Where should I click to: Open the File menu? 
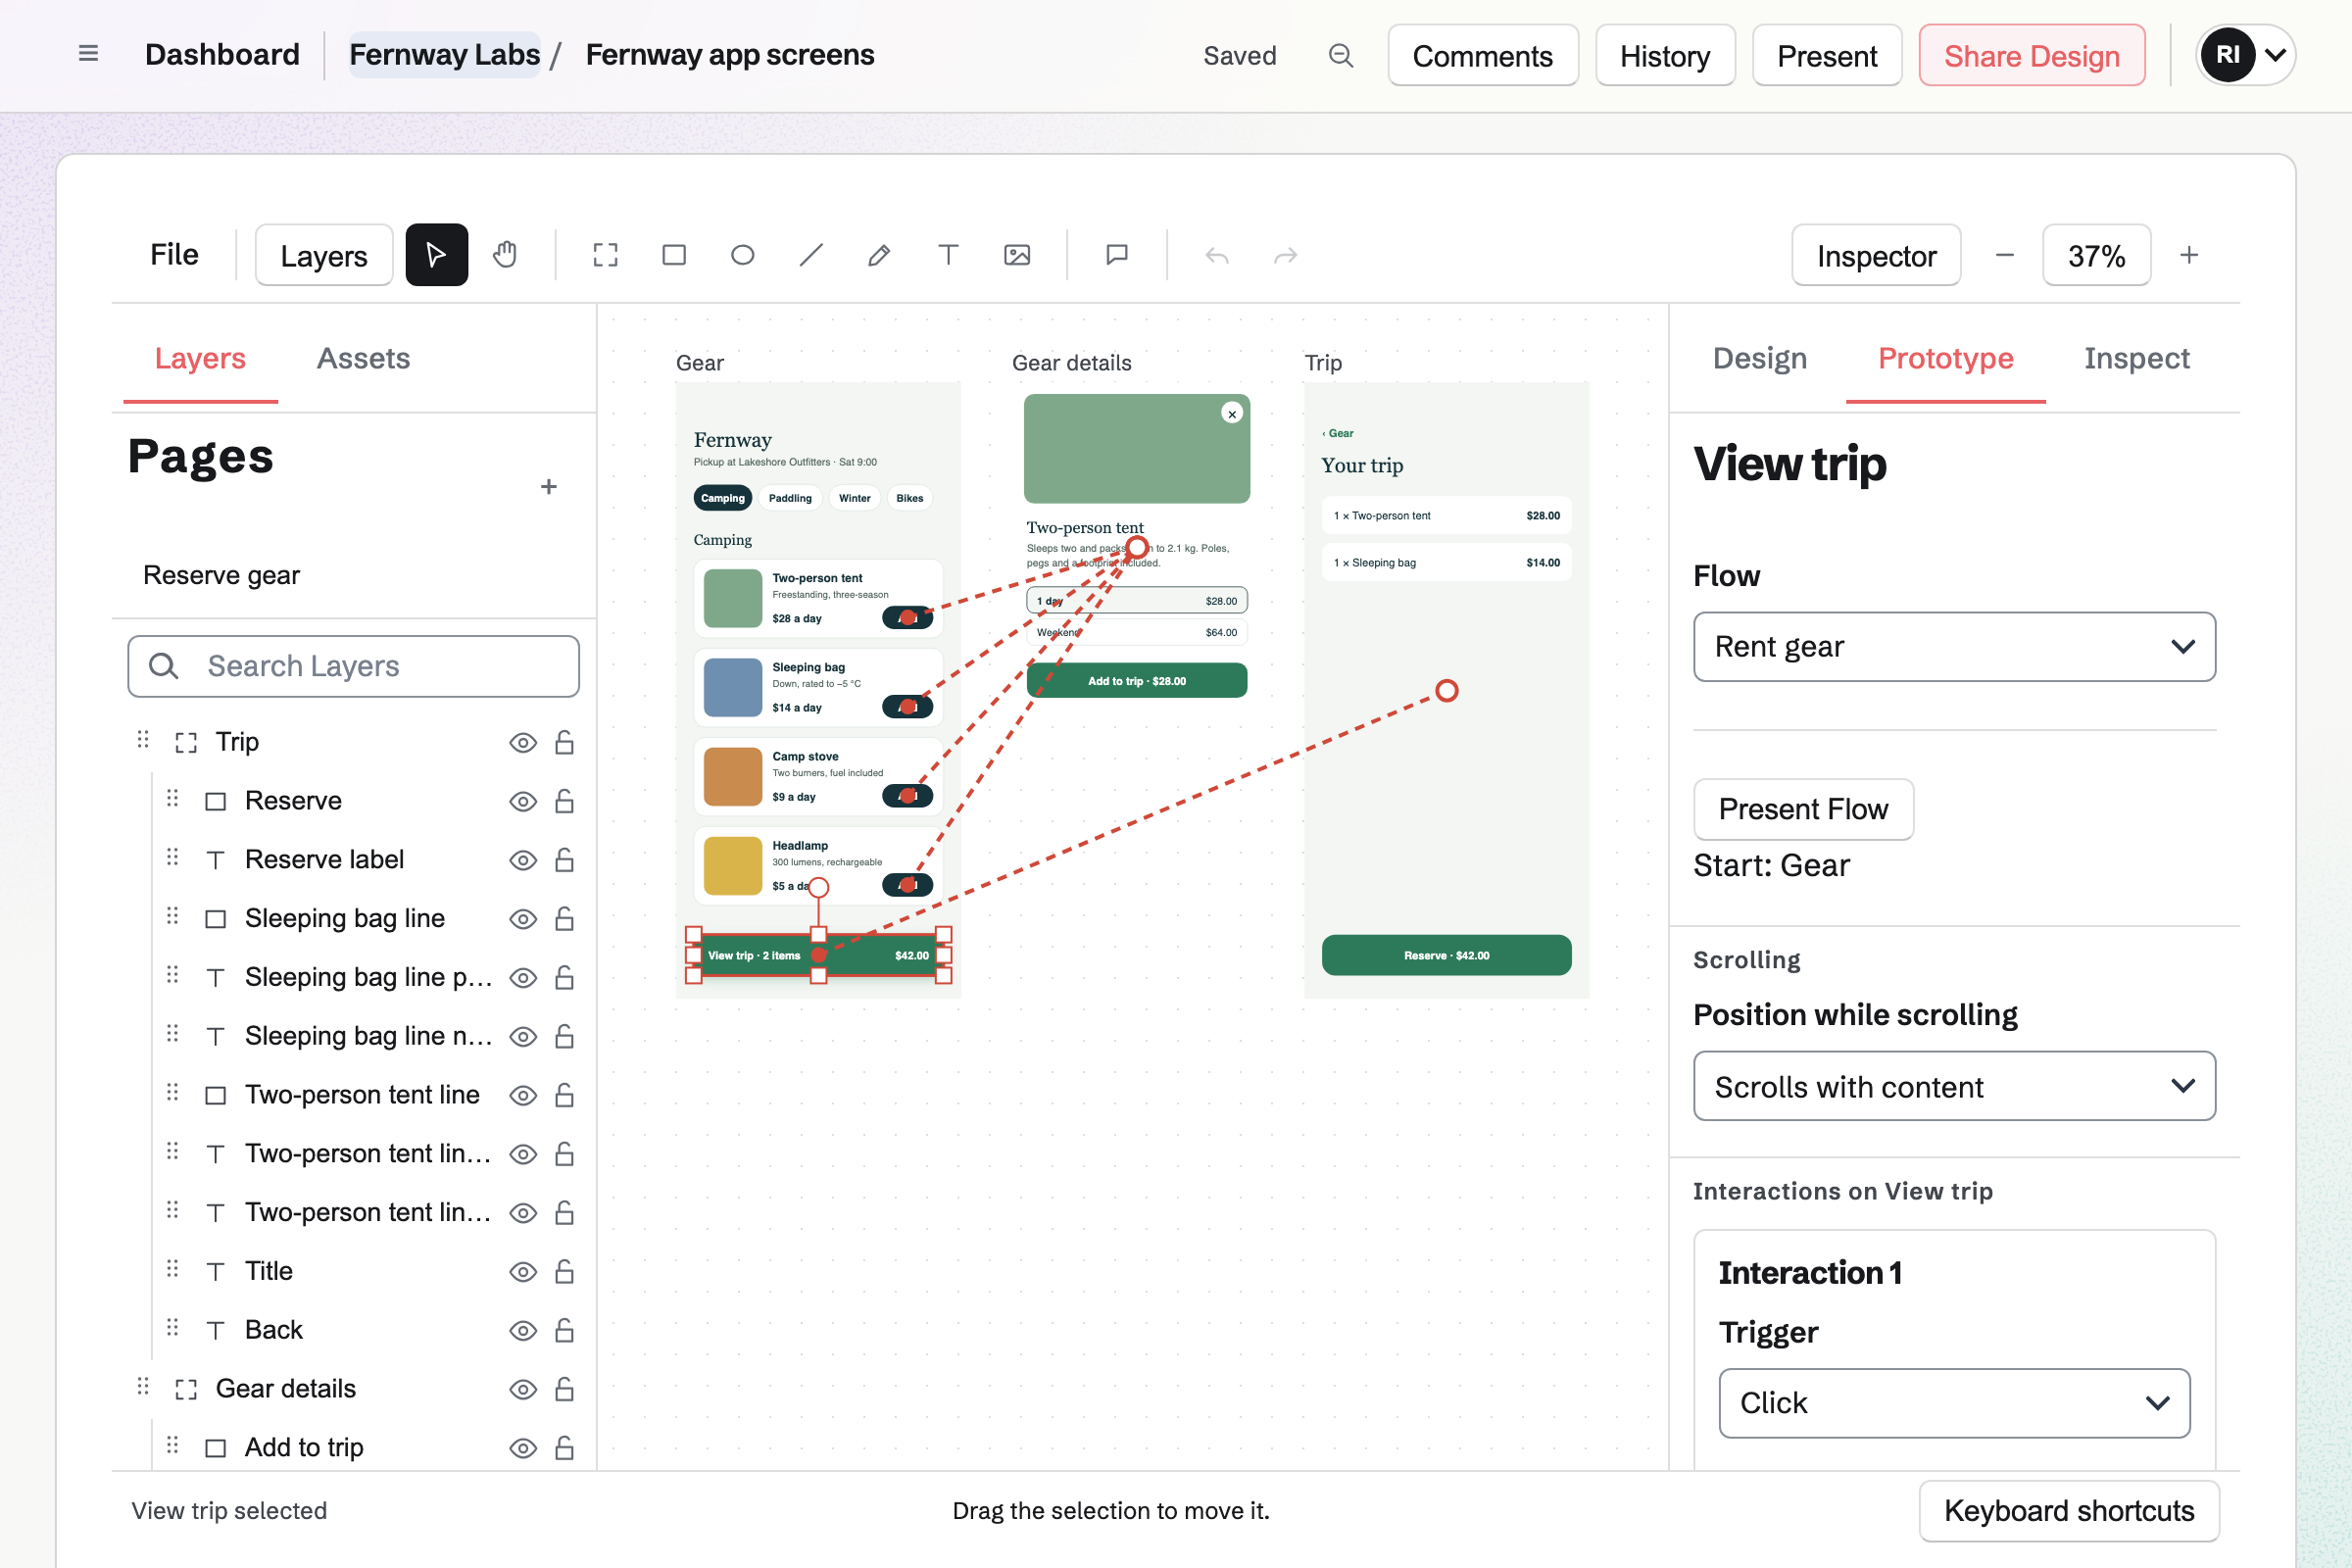pos(174,255)
